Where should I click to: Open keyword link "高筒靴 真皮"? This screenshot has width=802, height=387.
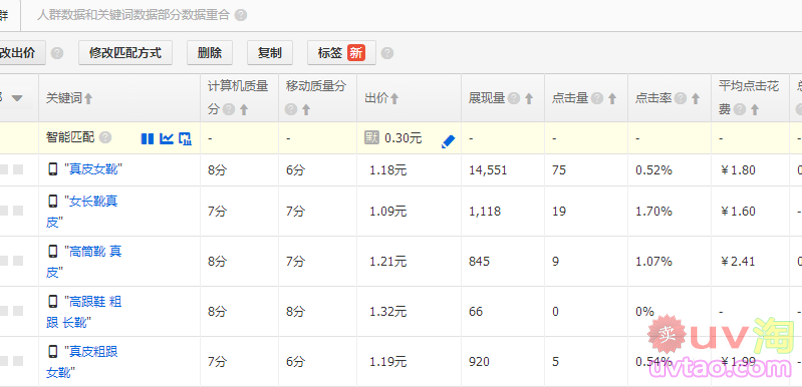tap(84, 261)
